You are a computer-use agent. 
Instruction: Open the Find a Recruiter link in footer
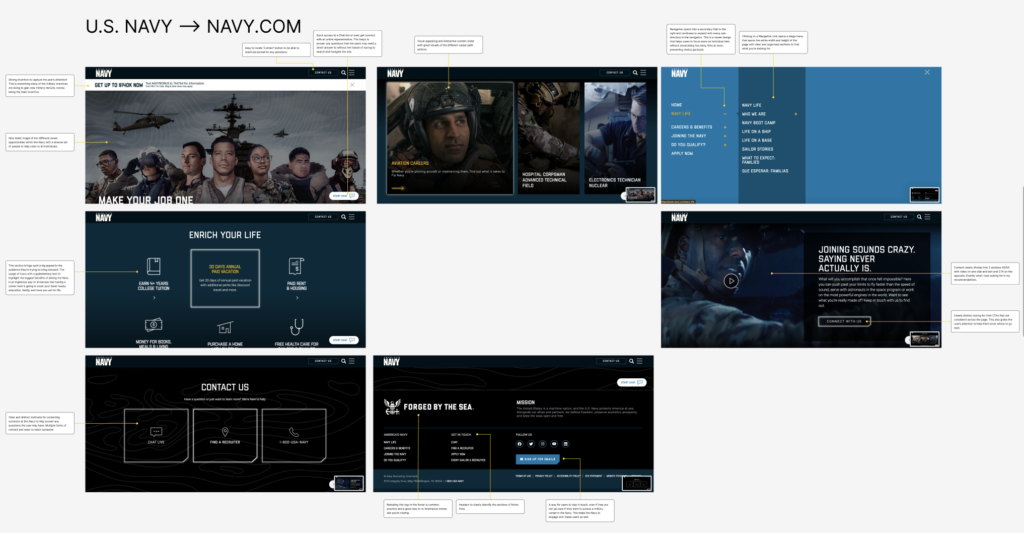[462, 448]
